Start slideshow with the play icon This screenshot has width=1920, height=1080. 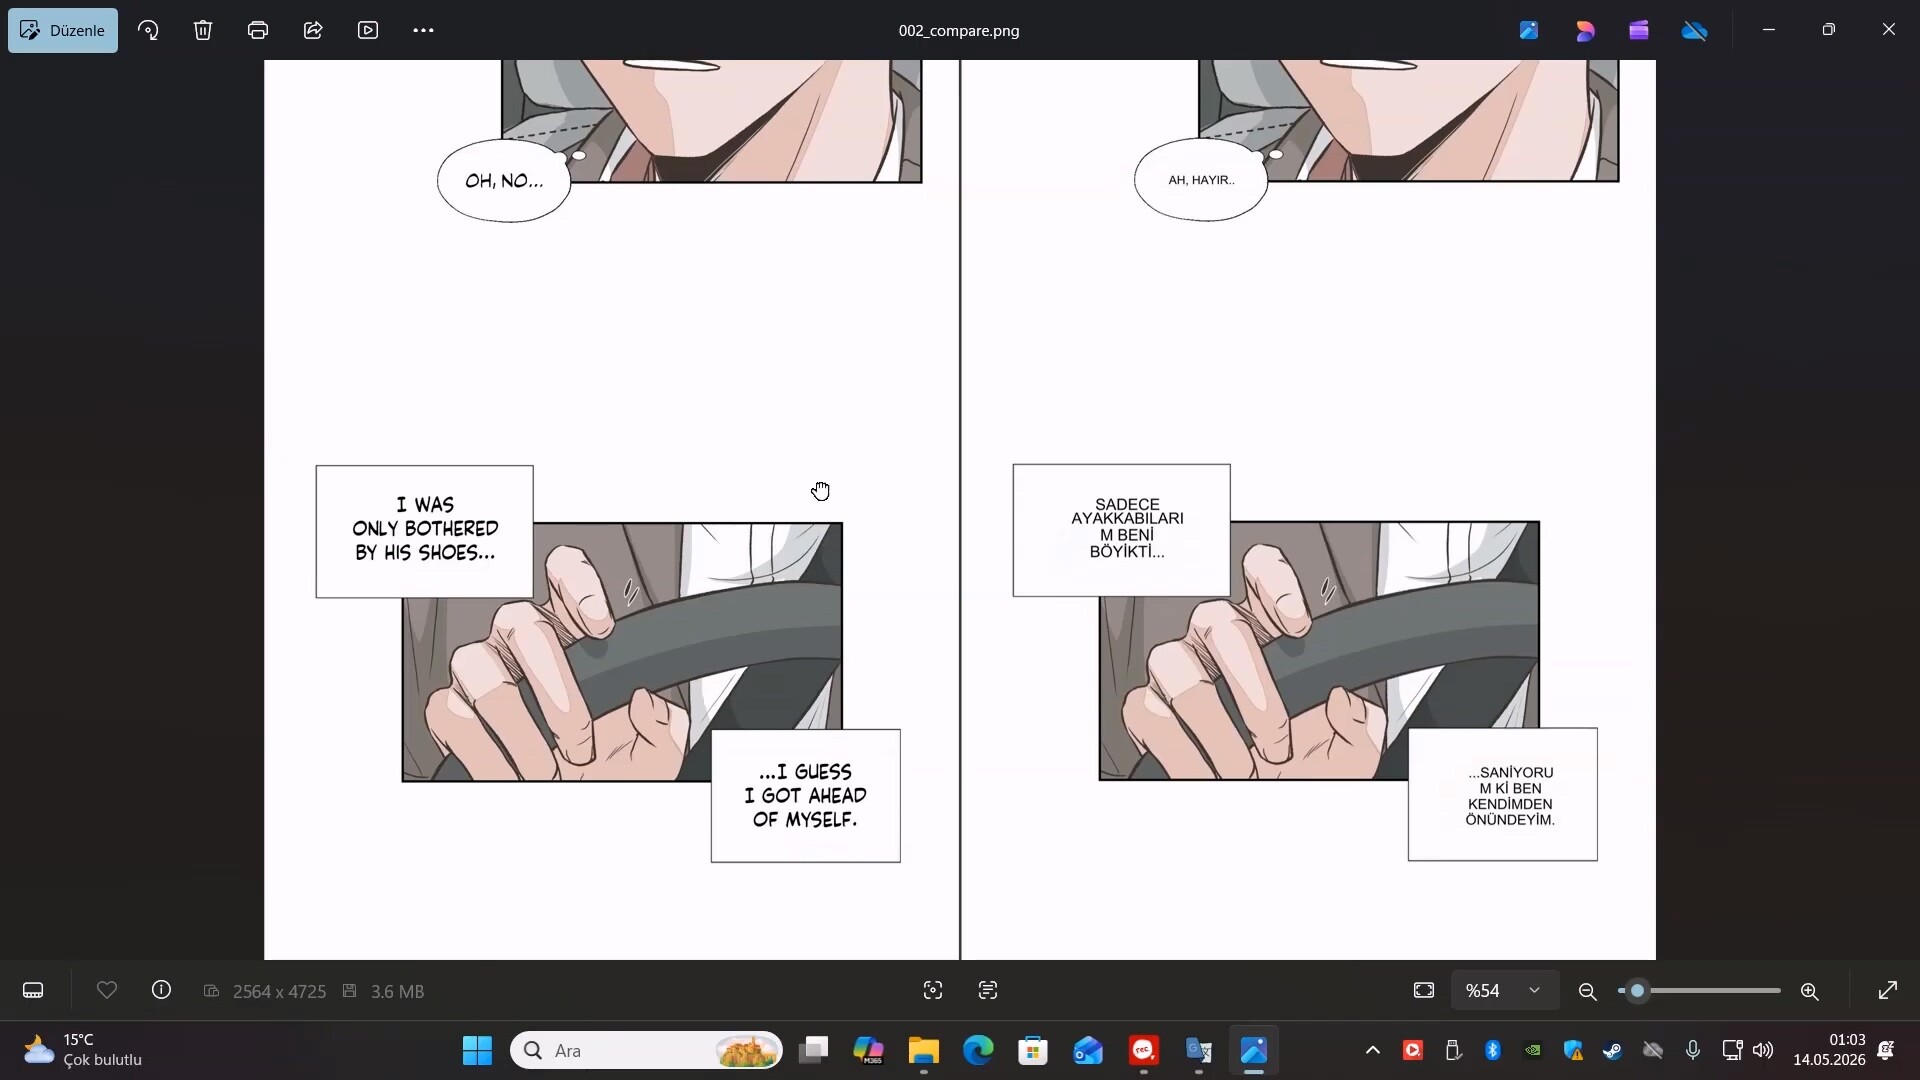pos(368,30)
